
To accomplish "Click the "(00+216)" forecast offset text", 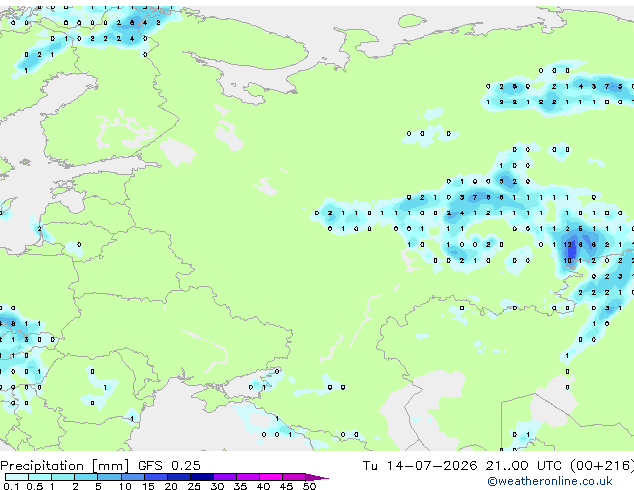I will click(x=602, y=466).
